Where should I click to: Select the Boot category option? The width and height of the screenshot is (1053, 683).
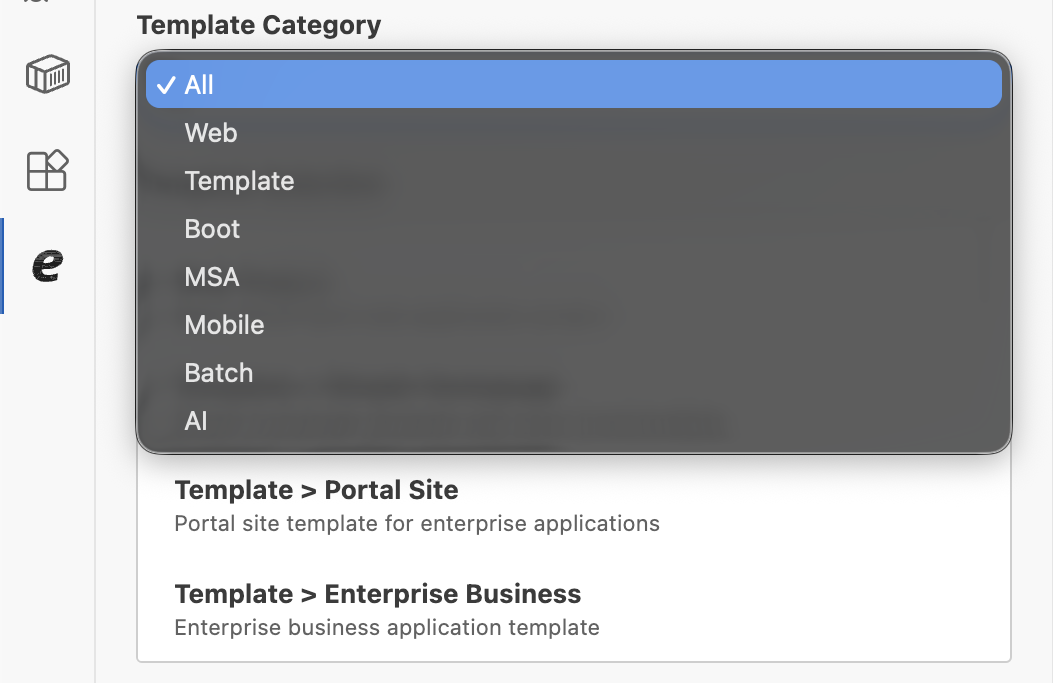[x=212, y=229]
